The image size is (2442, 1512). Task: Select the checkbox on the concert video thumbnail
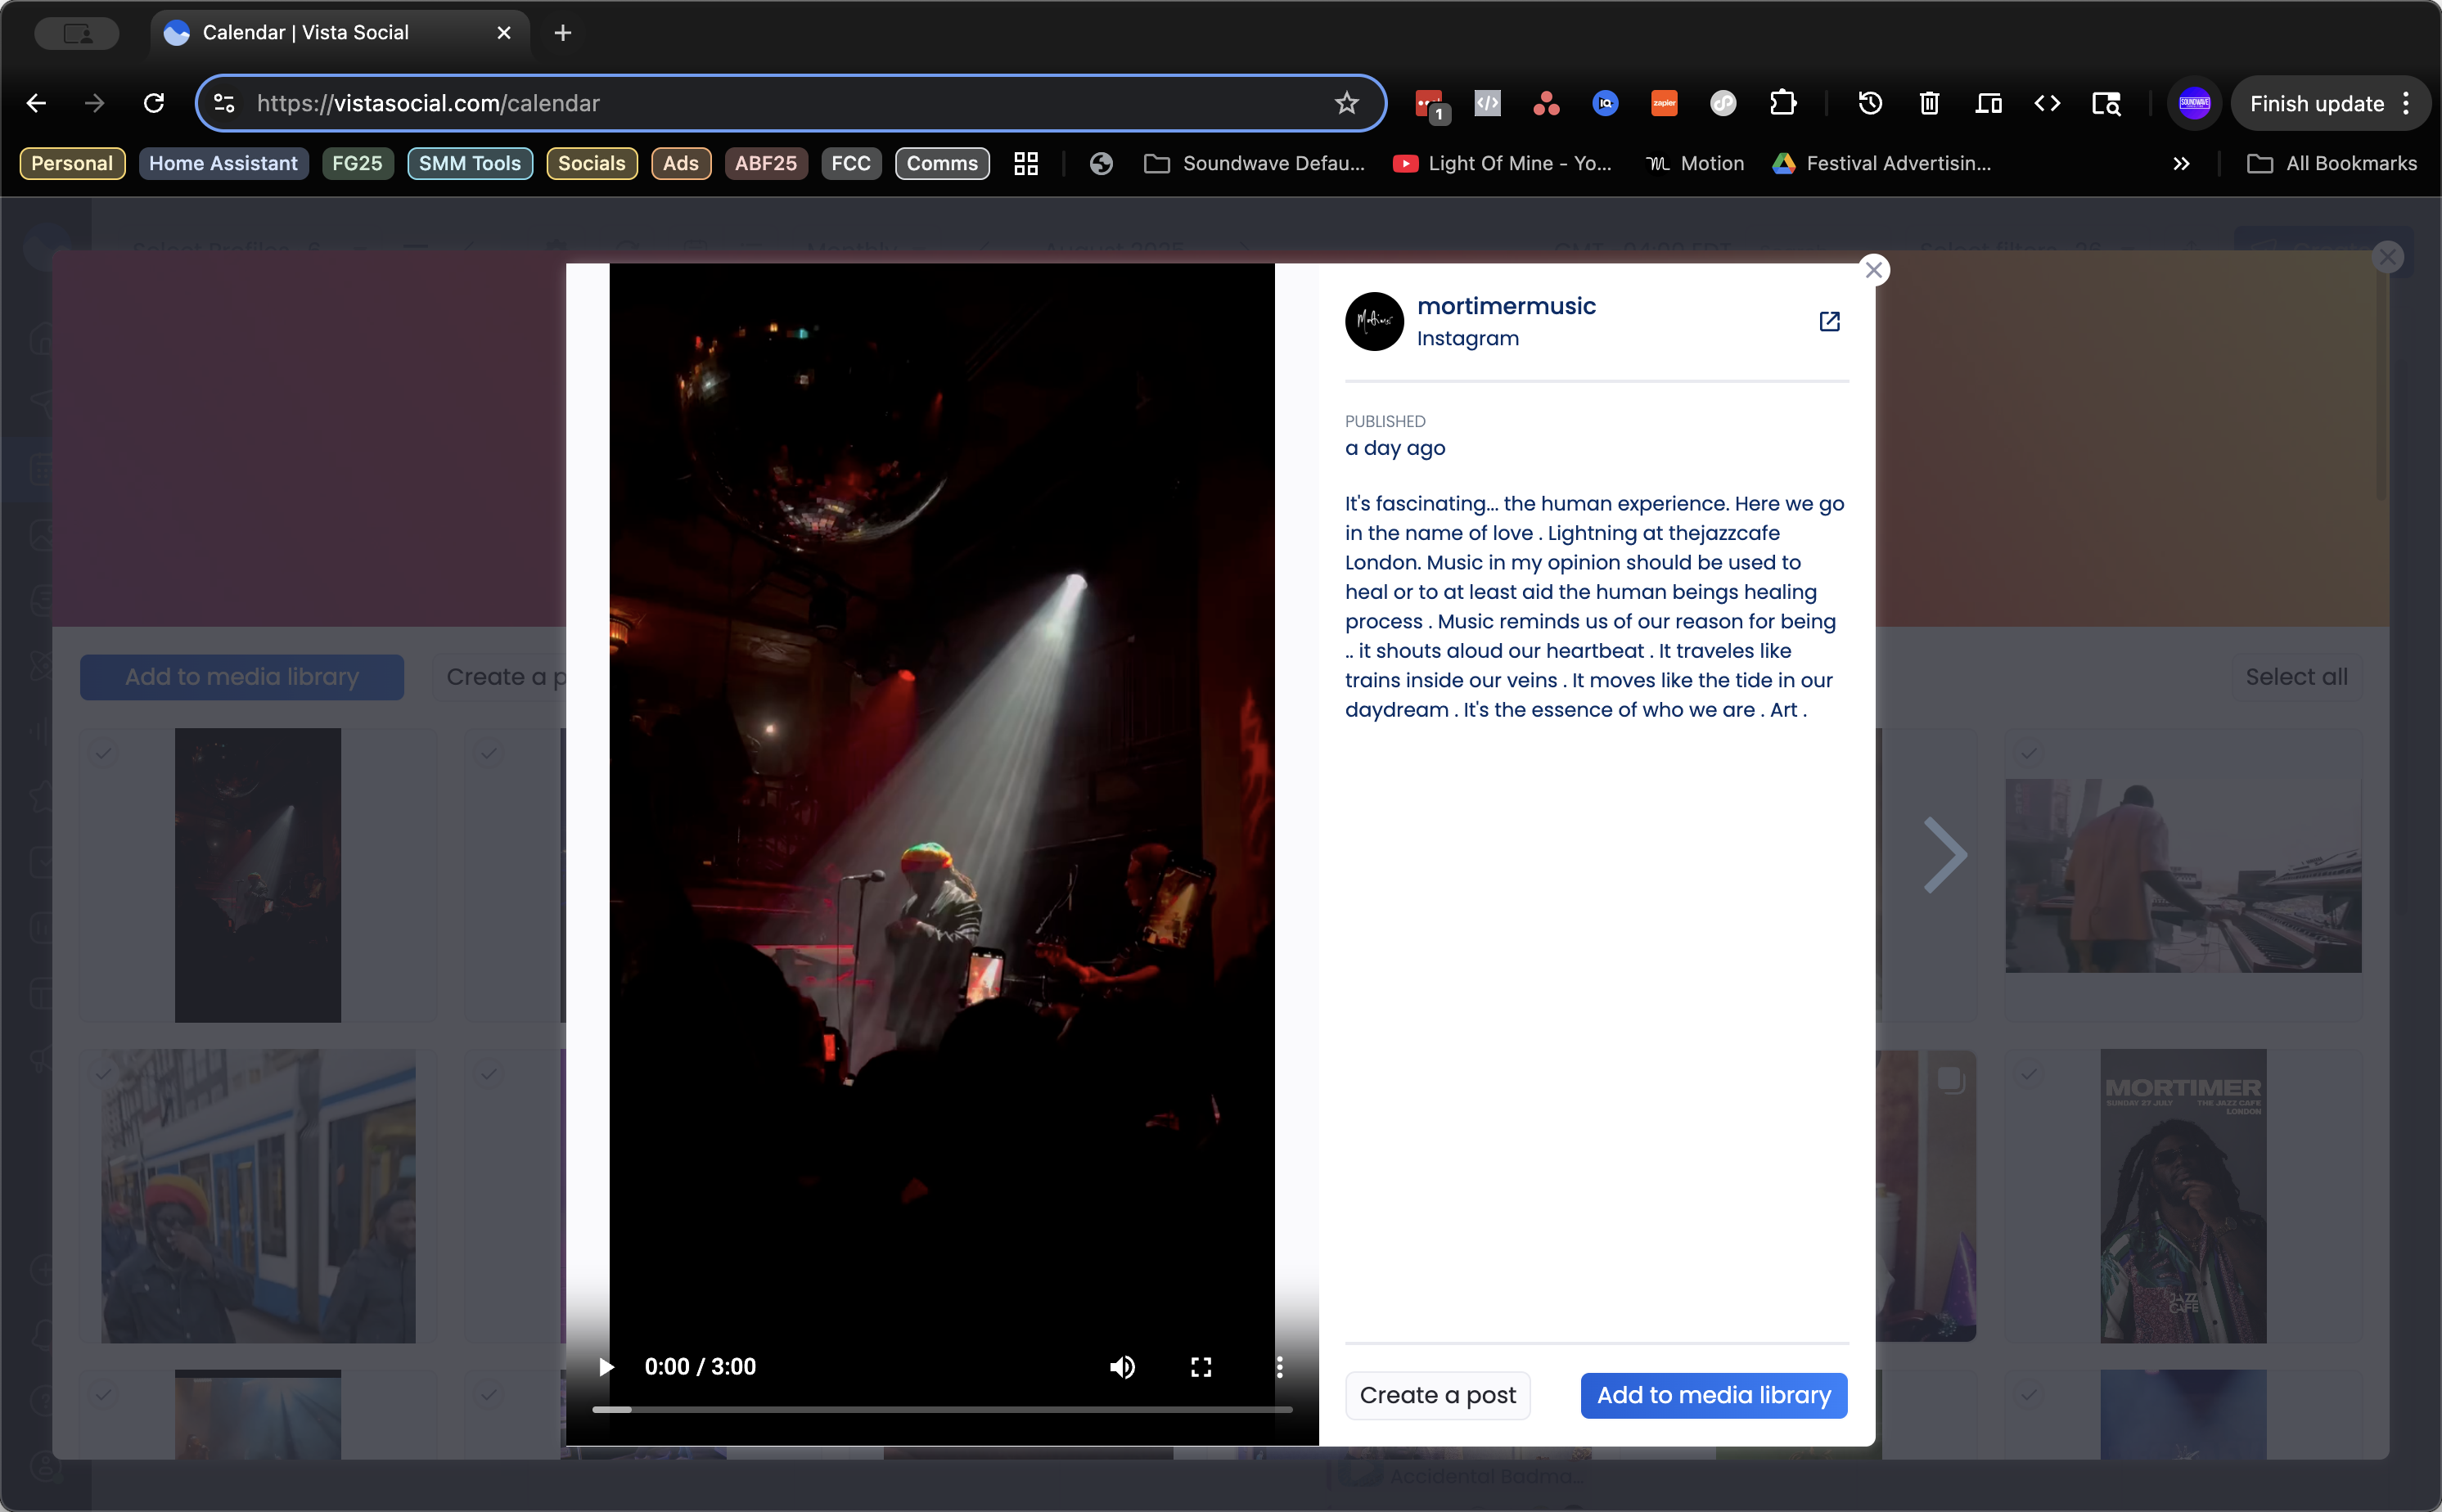(104, 752)
